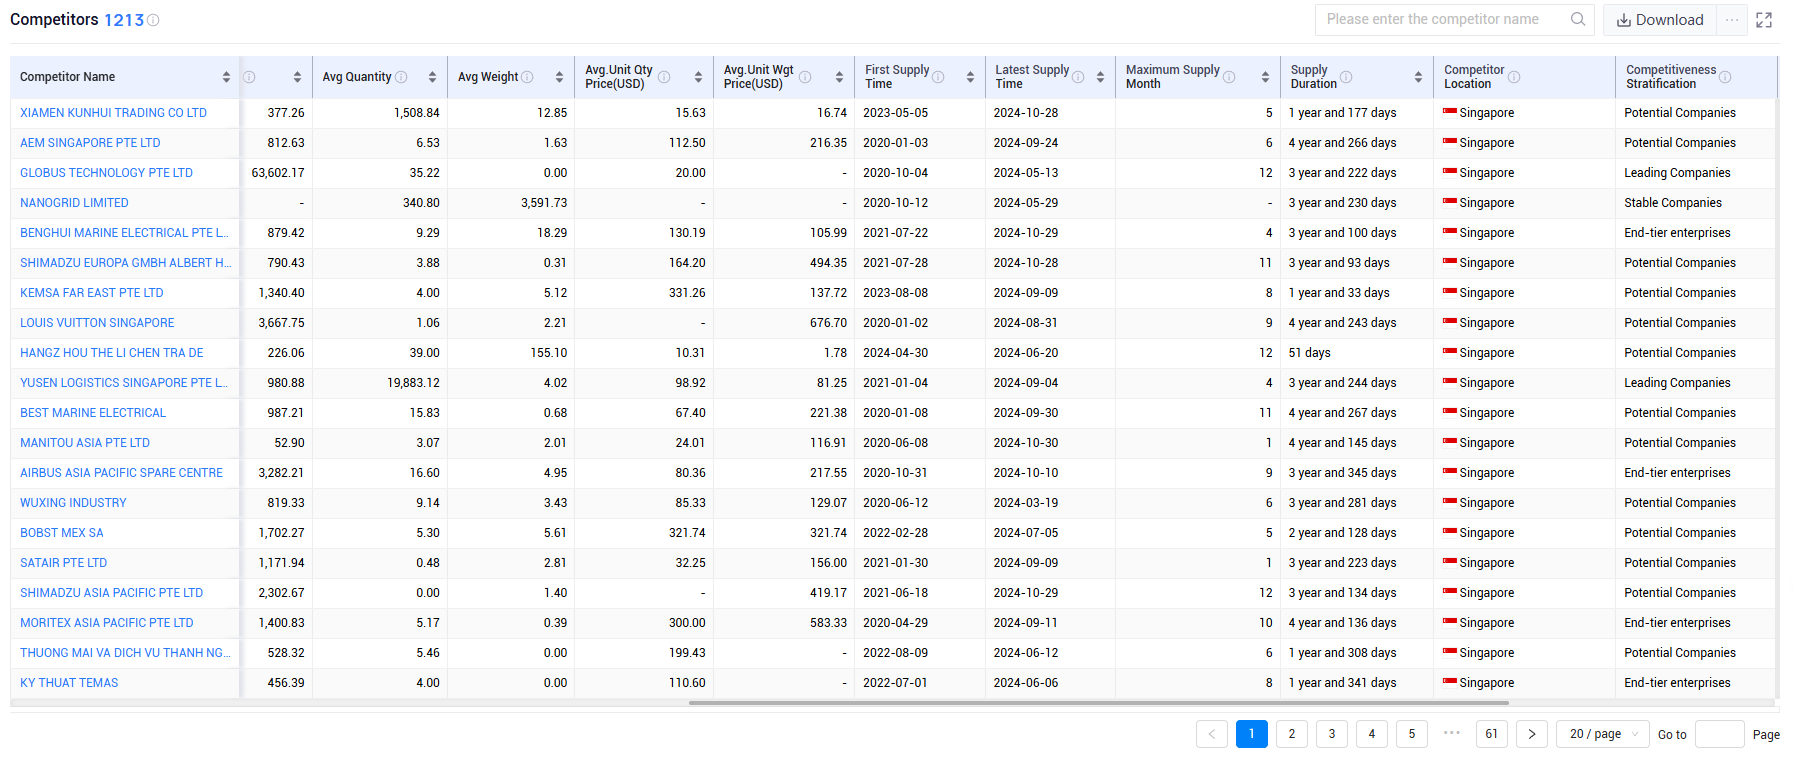This screenshot has height=761, width=1793.
Task: Toggle fullscreen expand icon
Action: [1764, 20]
